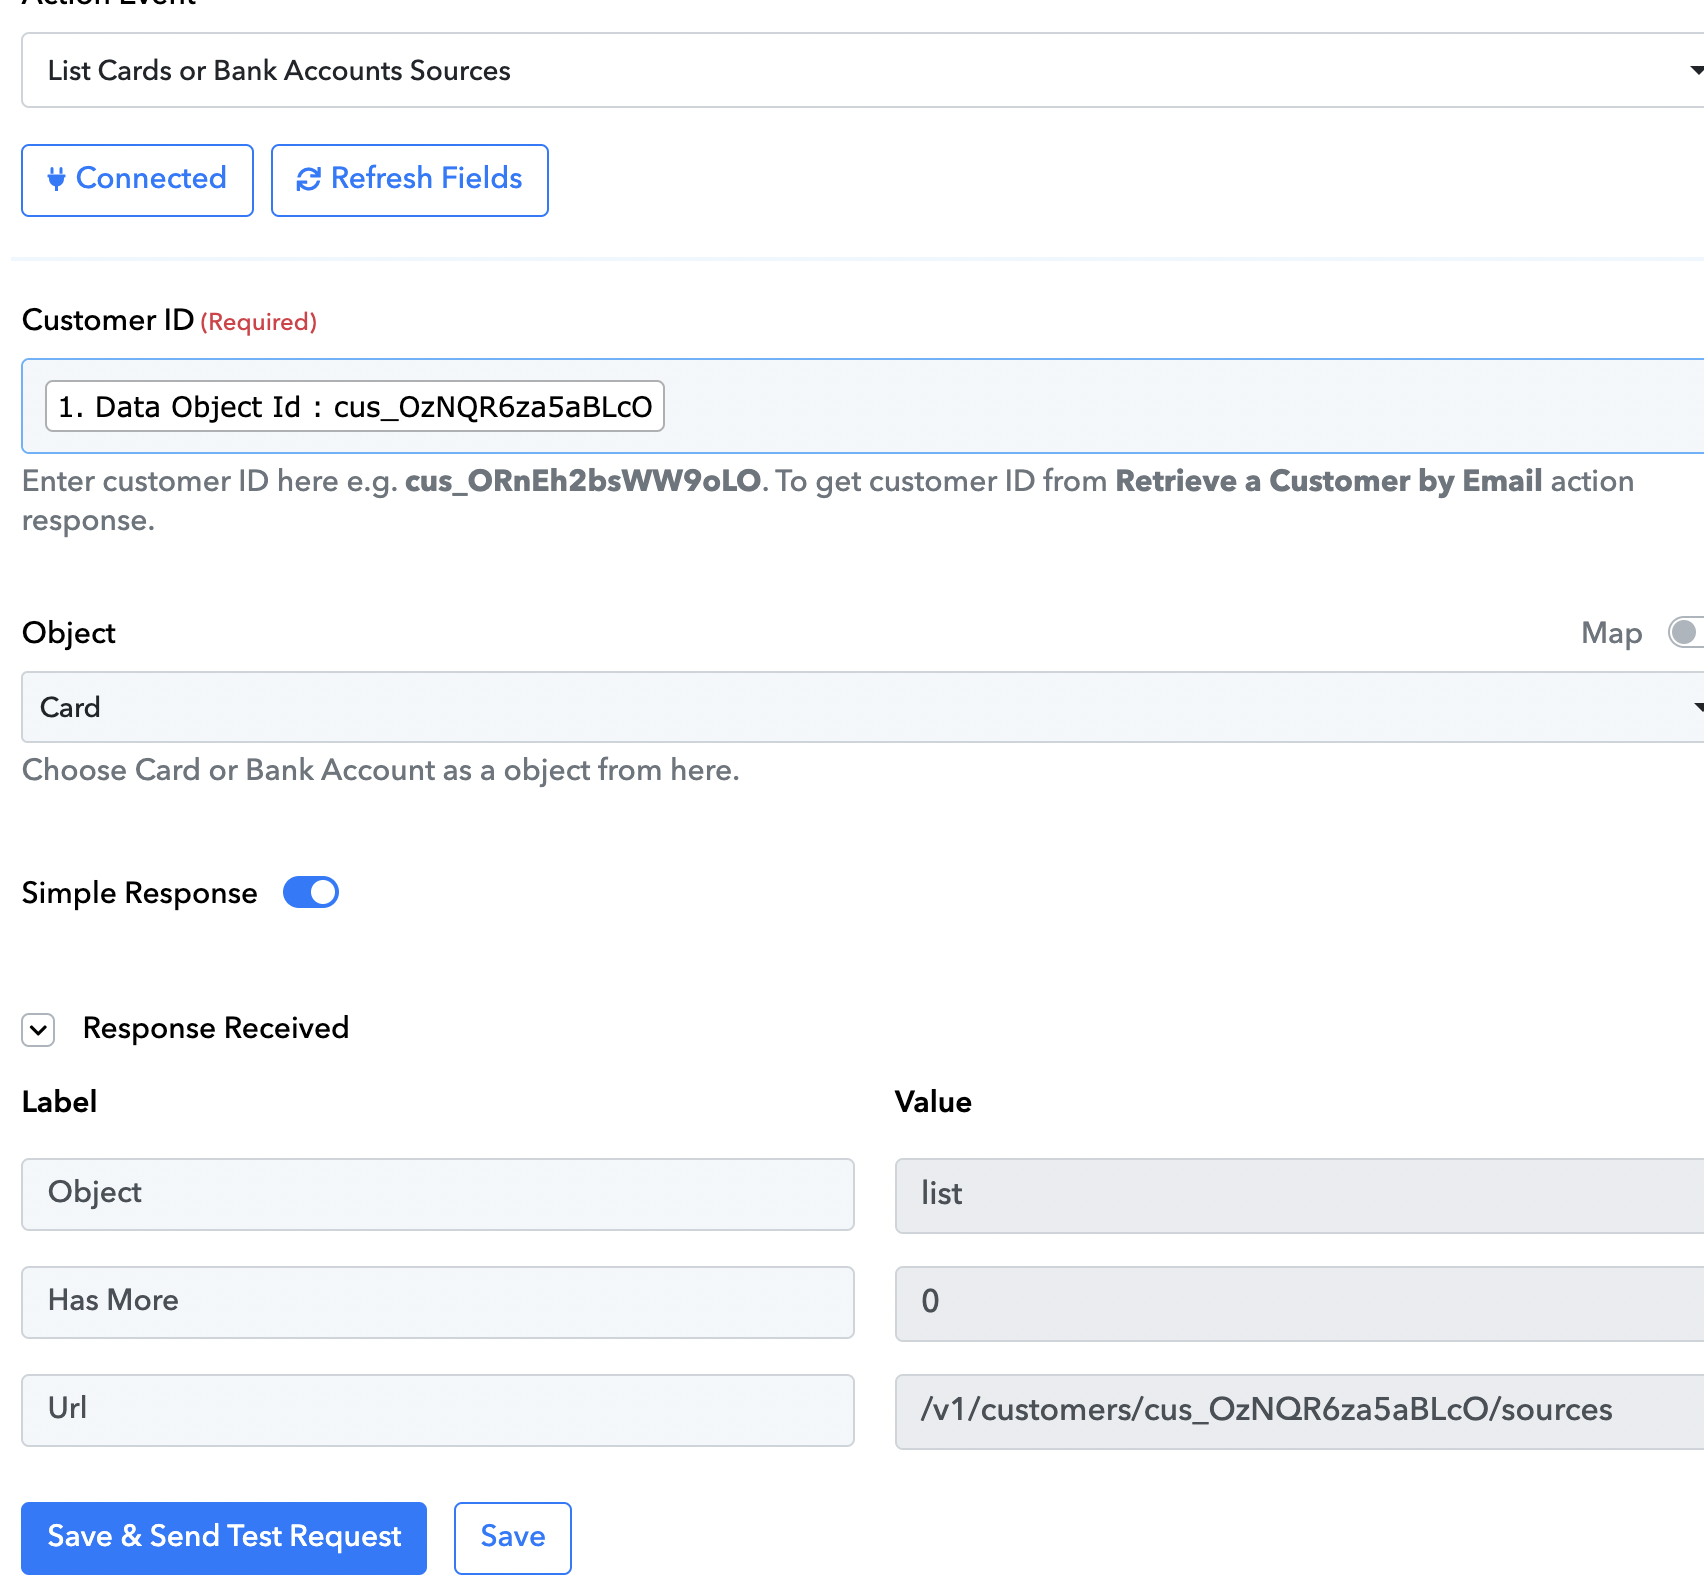This screenshot has height=1590, width=1704.
Task: Turn off the Simple Response toggle
Action: click(x=311, y=892)
